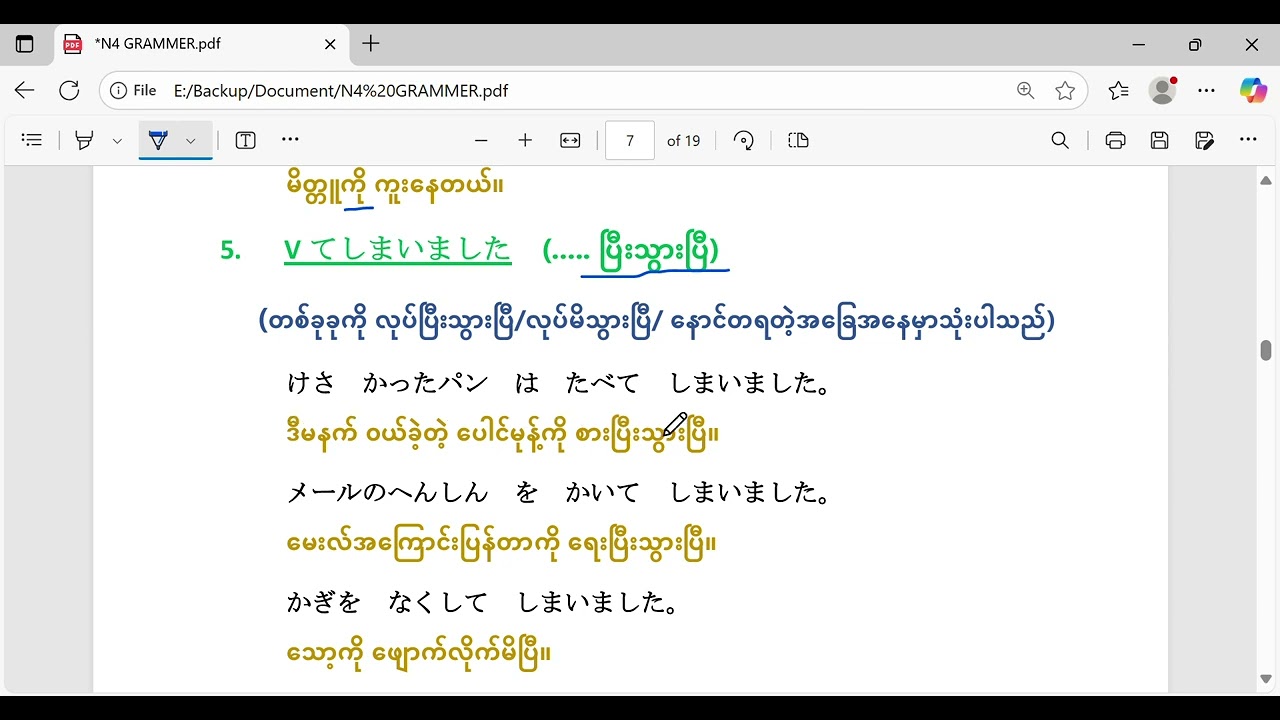The image size is (1280, 720).
Task: Go back to previous page
Action: point(25,90)
